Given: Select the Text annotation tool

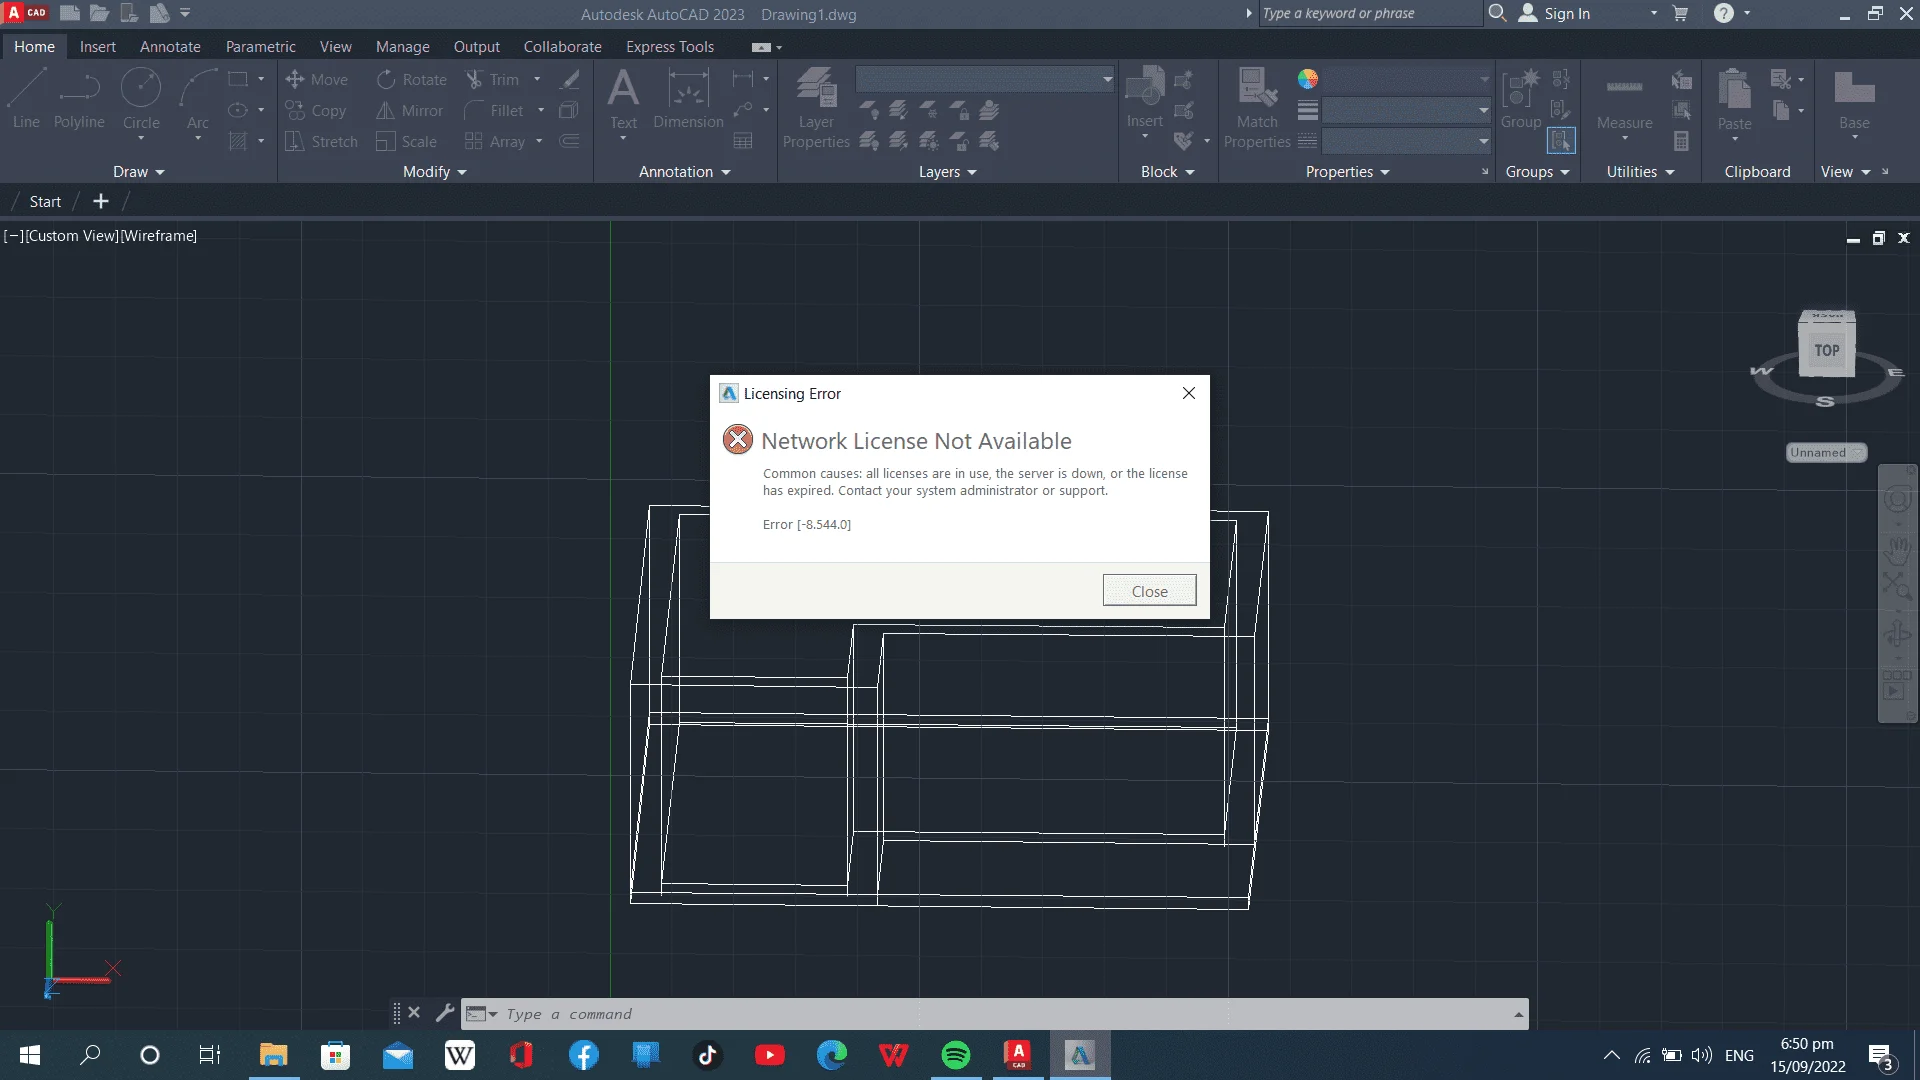Looking at the screenshot, I should click(x=623, y=99).
